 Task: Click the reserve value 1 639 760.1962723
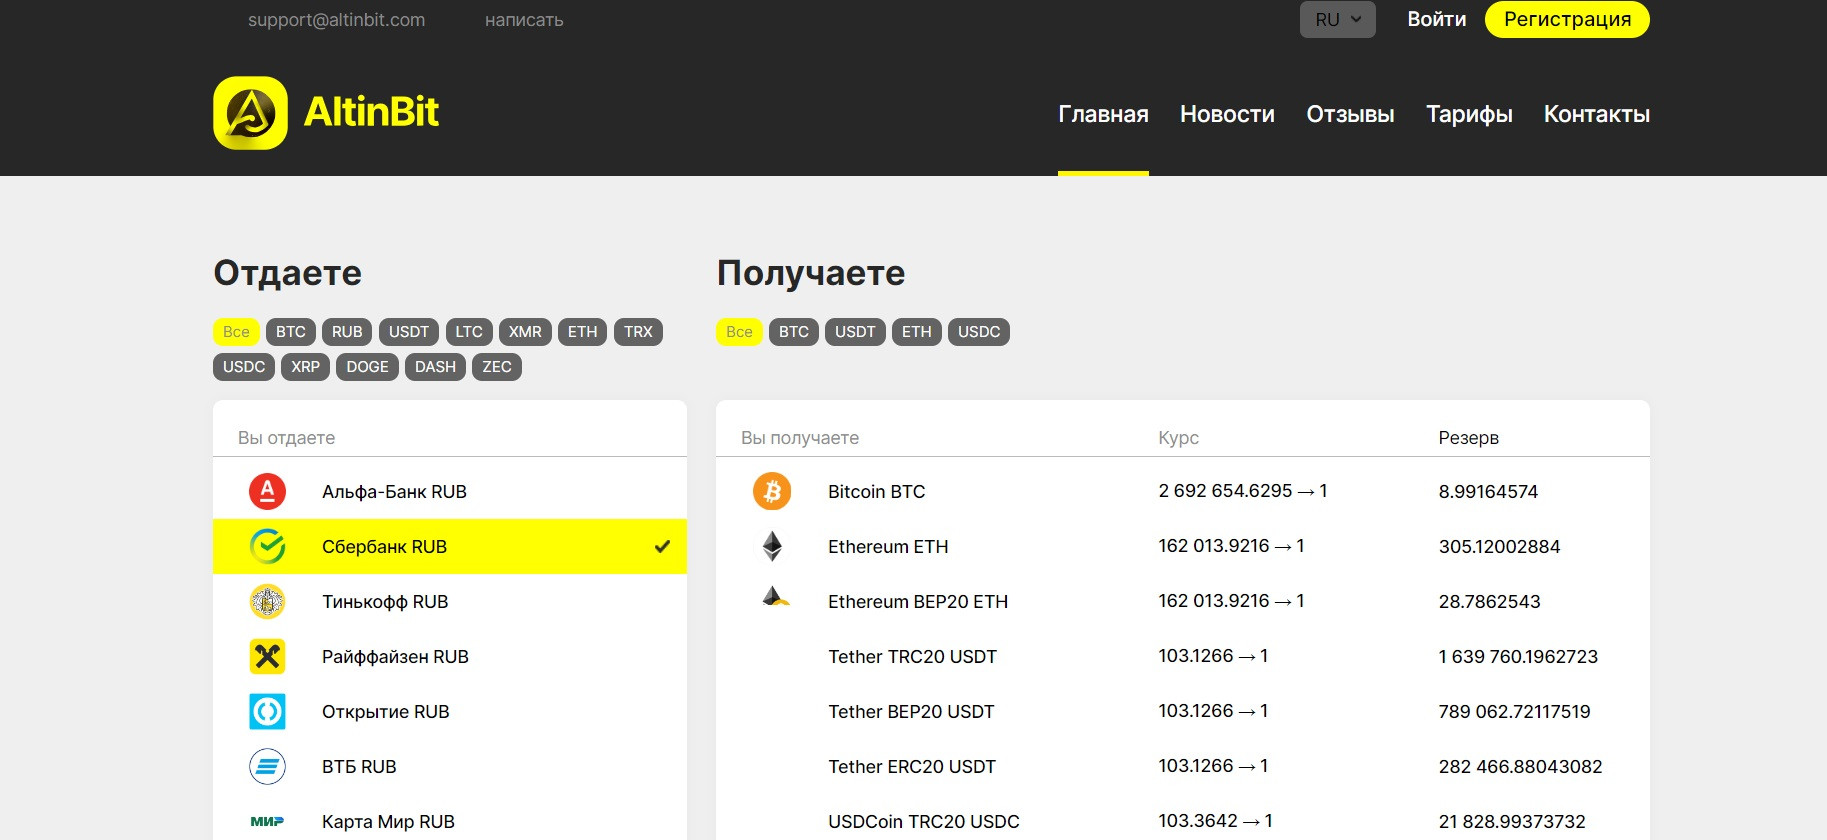coord(1518,656)
